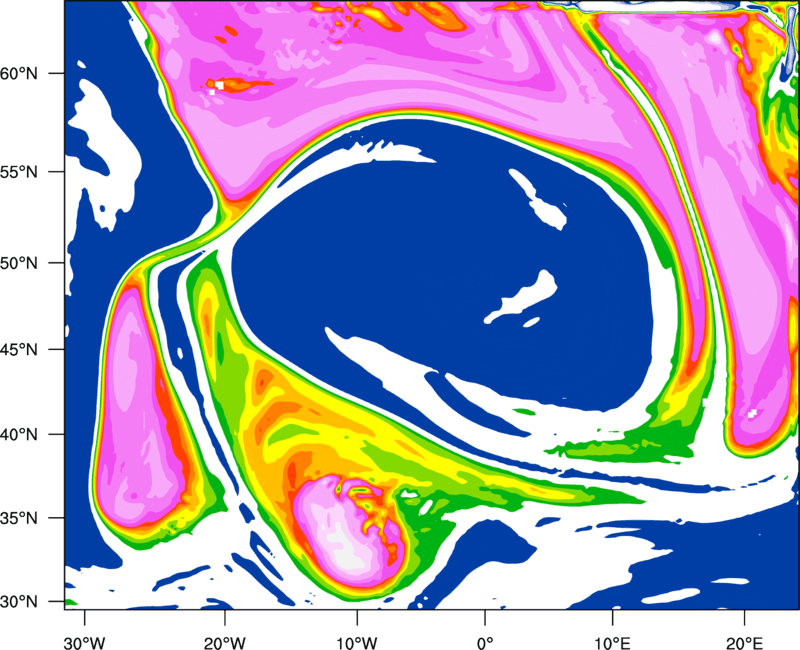Click the 10°E longitude axis label
This screenshot has height=650, width=800.
point(612,643)
